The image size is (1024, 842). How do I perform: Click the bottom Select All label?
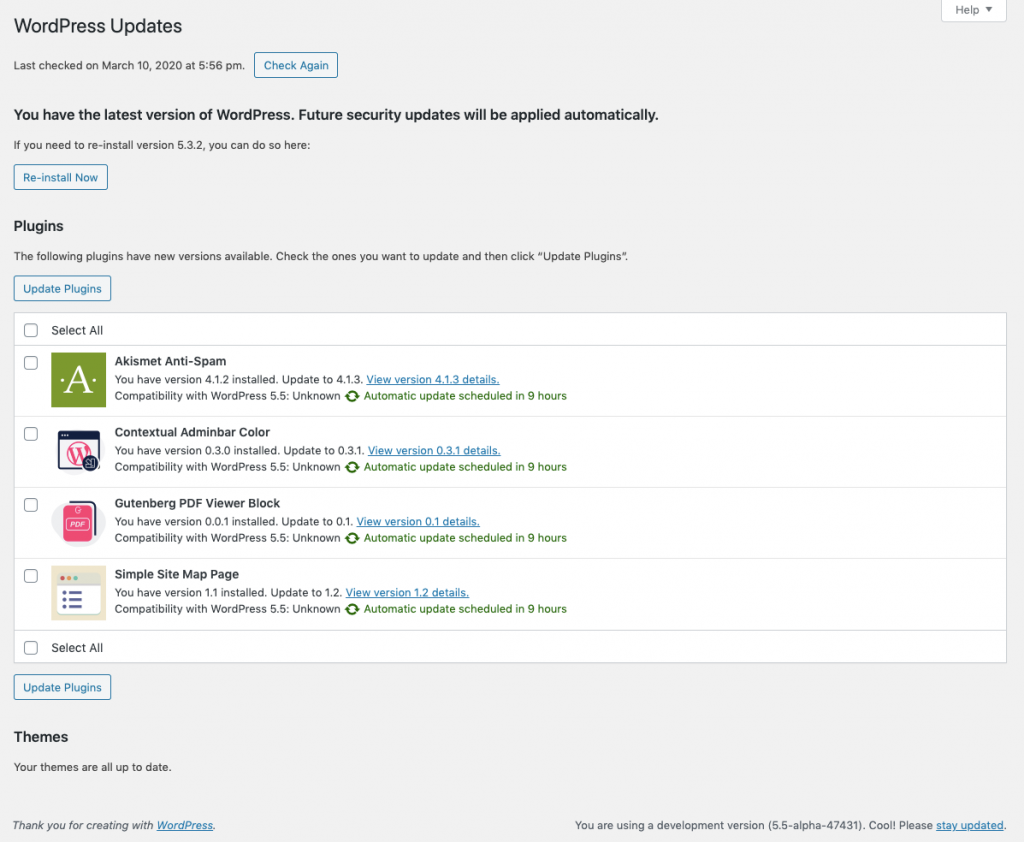tap(77, 648)
